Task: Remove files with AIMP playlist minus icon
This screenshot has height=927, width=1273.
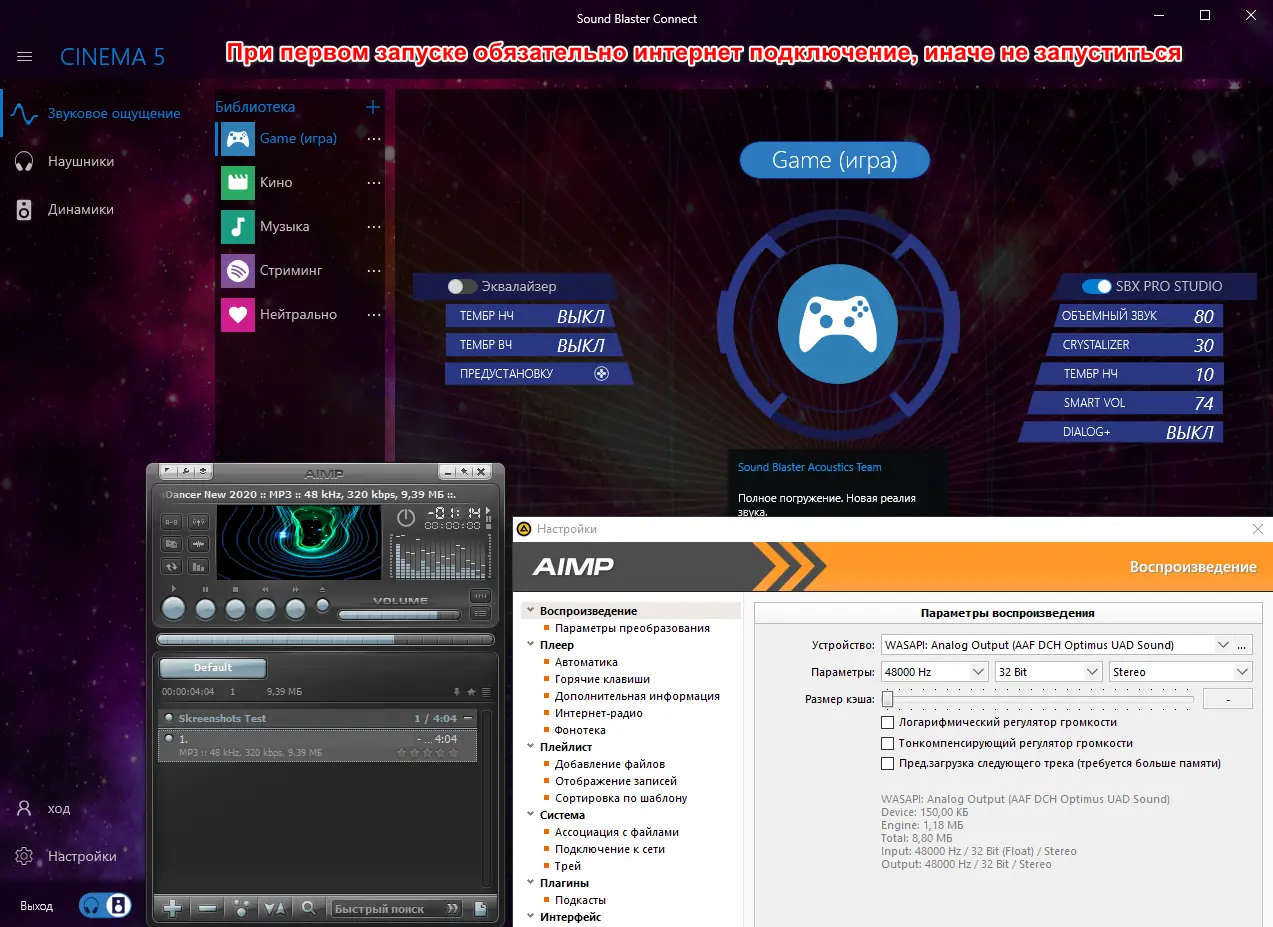Action: (x=207, y=908)
